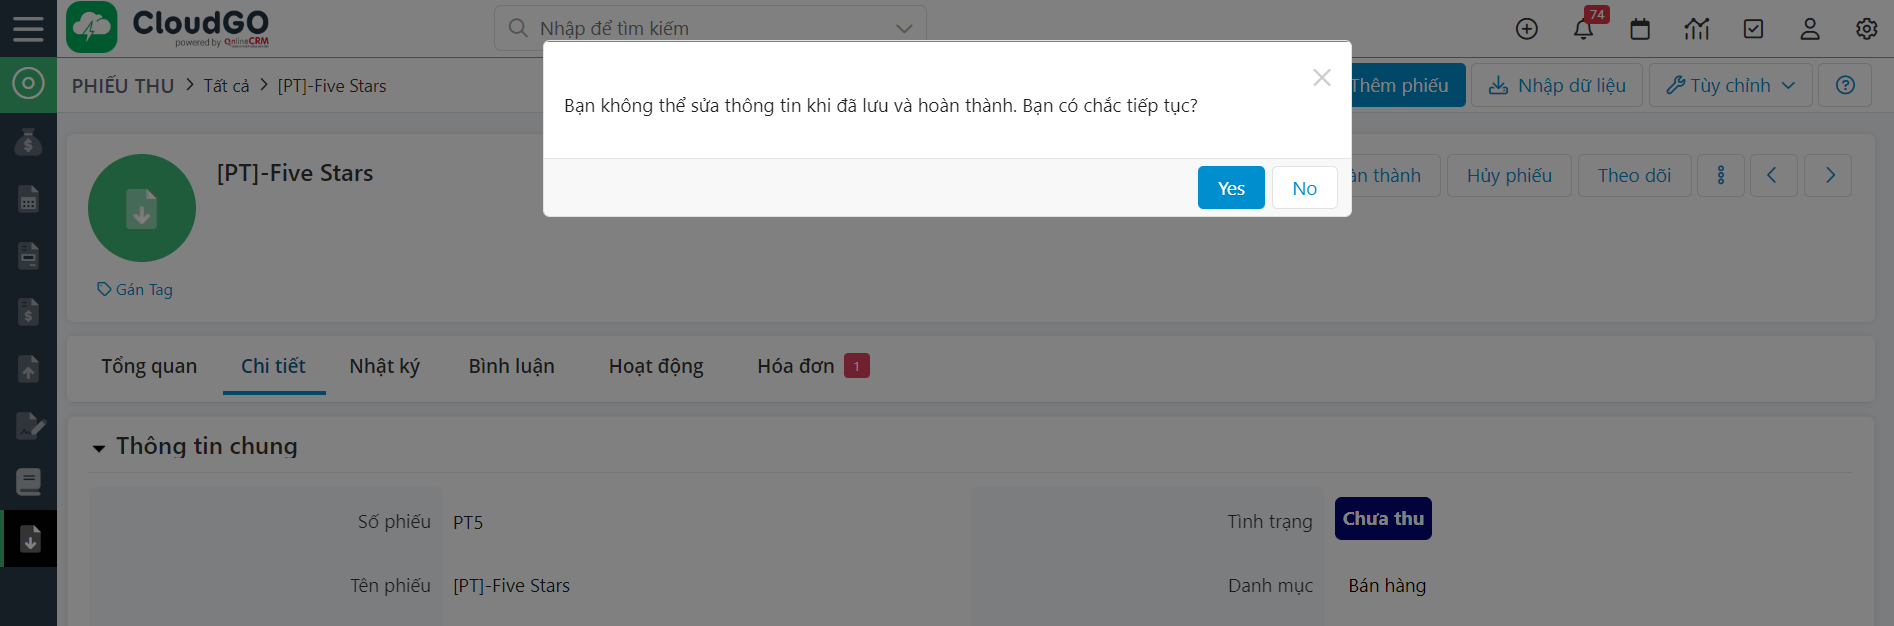
Task: Open the calendar icon in header
Action: pyautogui.click(x=1640, y=29)
